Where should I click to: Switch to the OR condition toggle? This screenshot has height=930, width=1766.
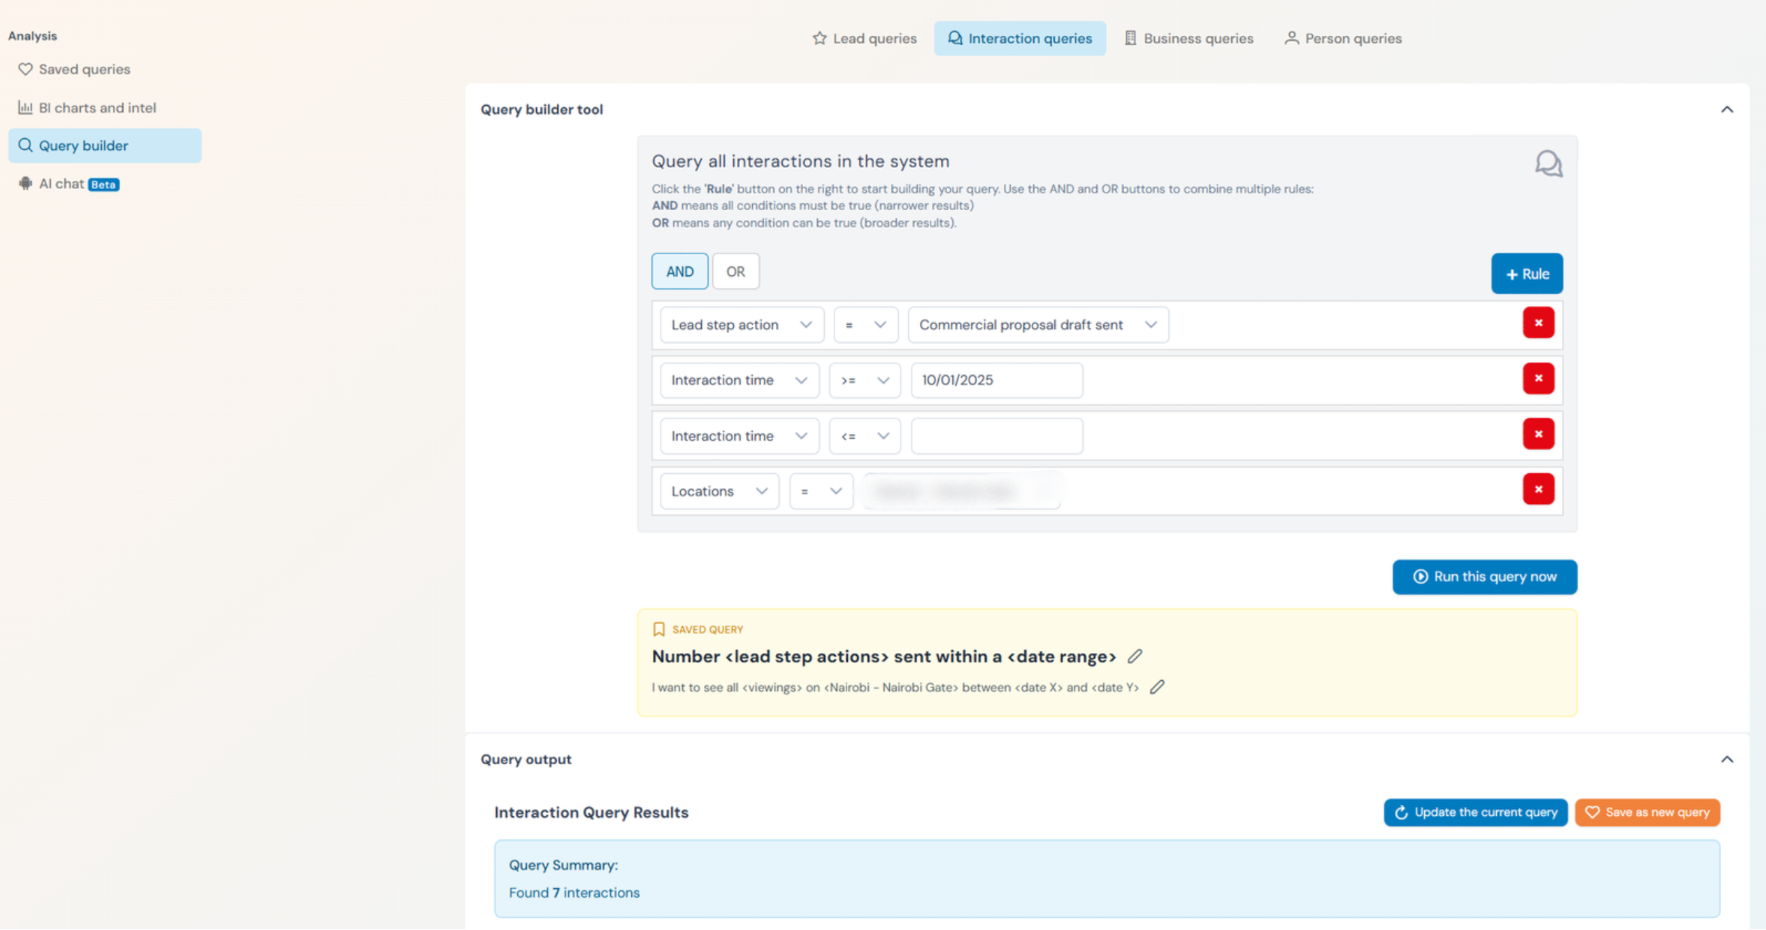coord(735,272)
